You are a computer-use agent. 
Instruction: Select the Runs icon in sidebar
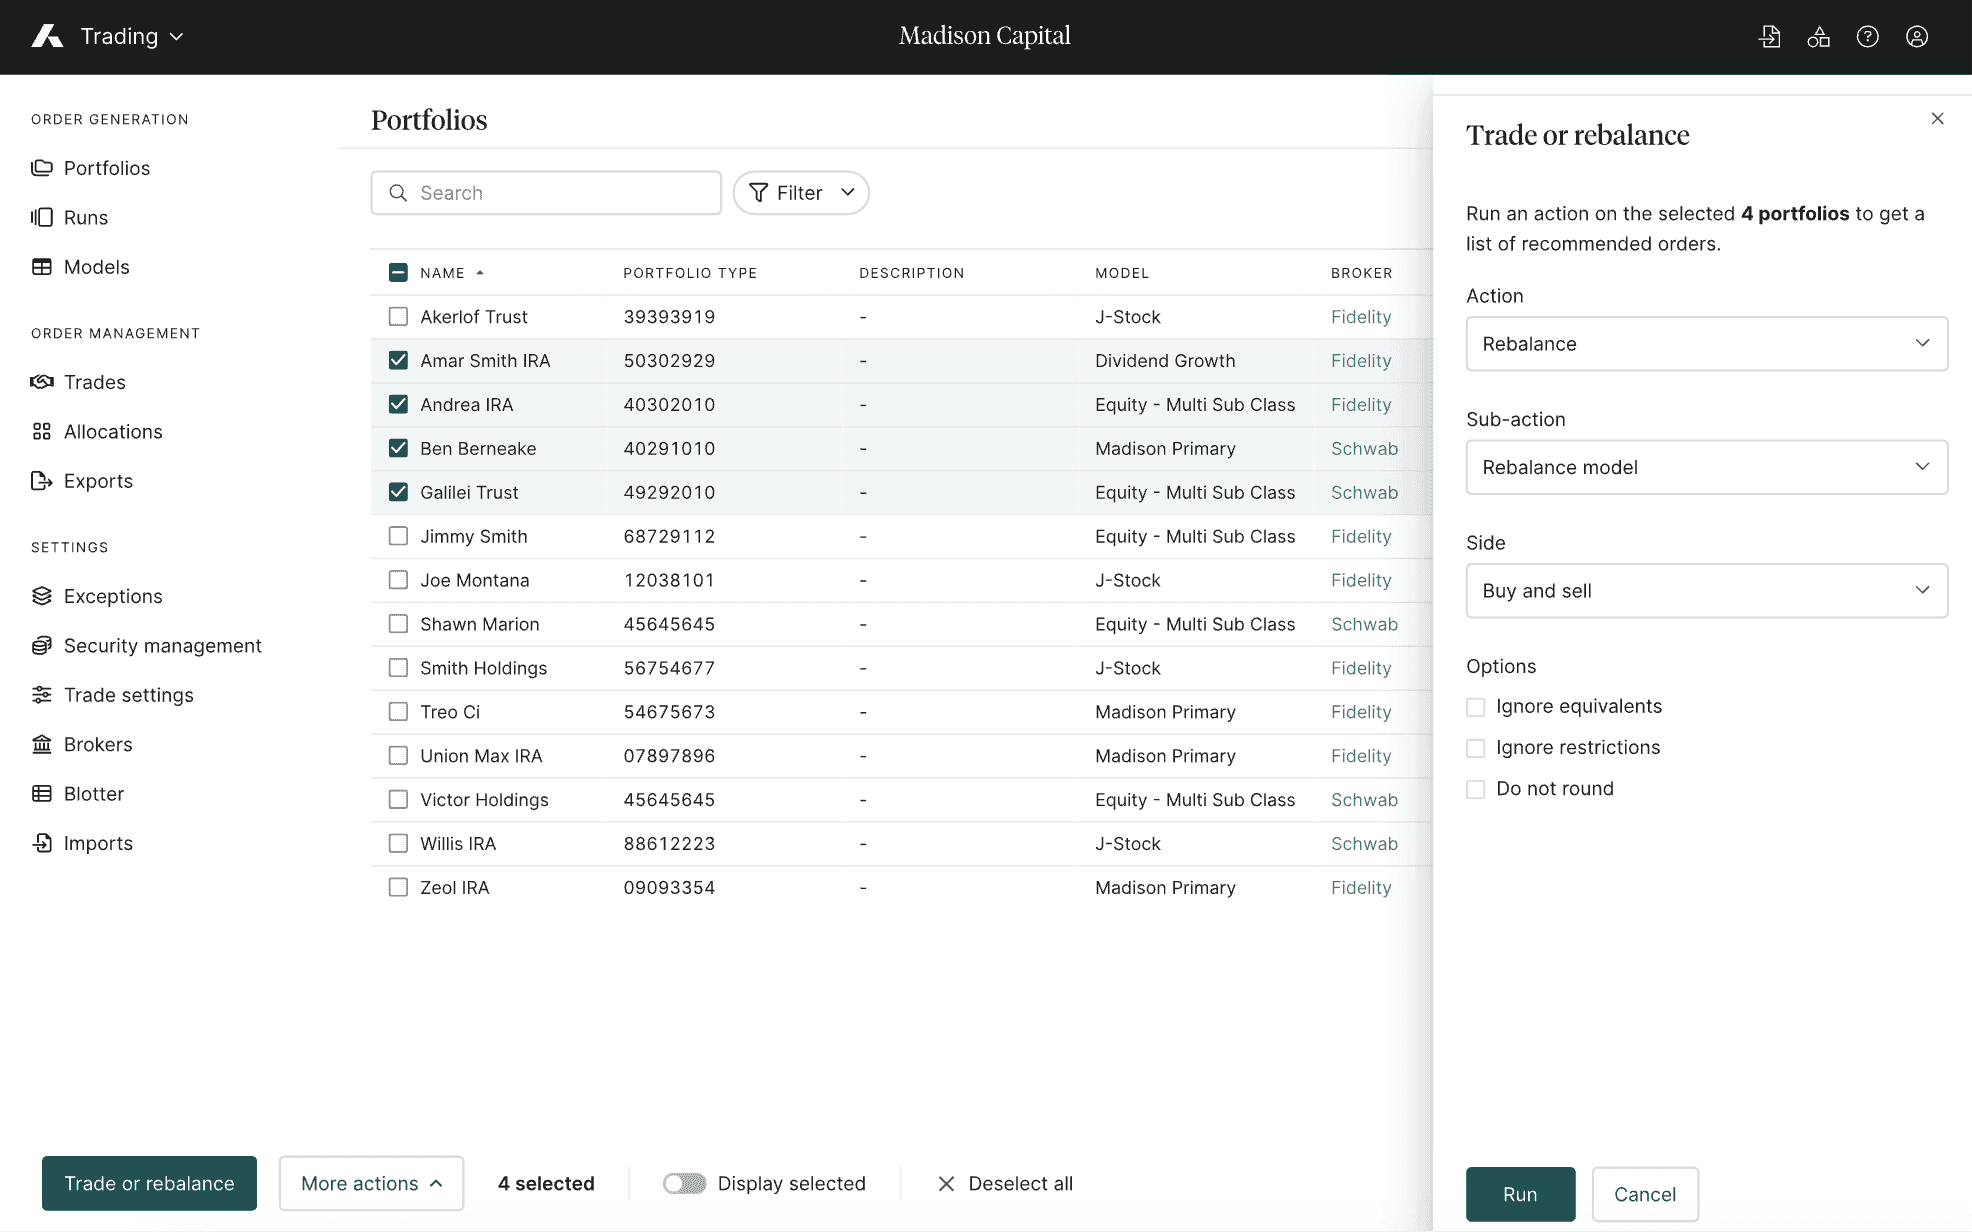coord(41,217)
